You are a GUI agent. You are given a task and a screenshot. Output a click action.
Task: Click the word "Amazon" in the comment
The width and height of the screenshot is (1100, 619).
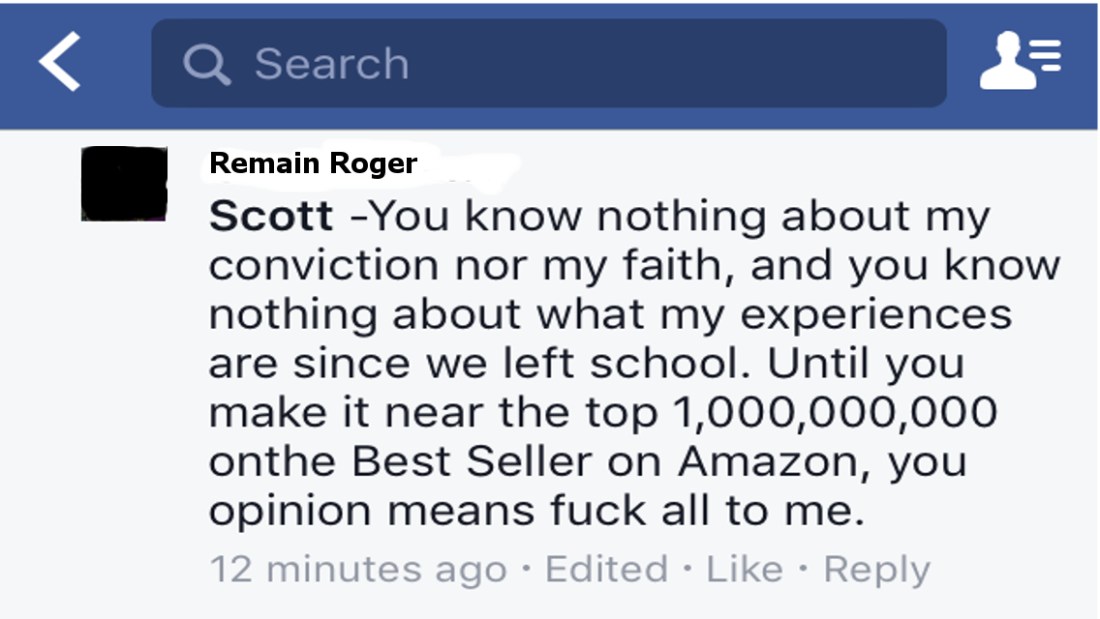(773, 461)
